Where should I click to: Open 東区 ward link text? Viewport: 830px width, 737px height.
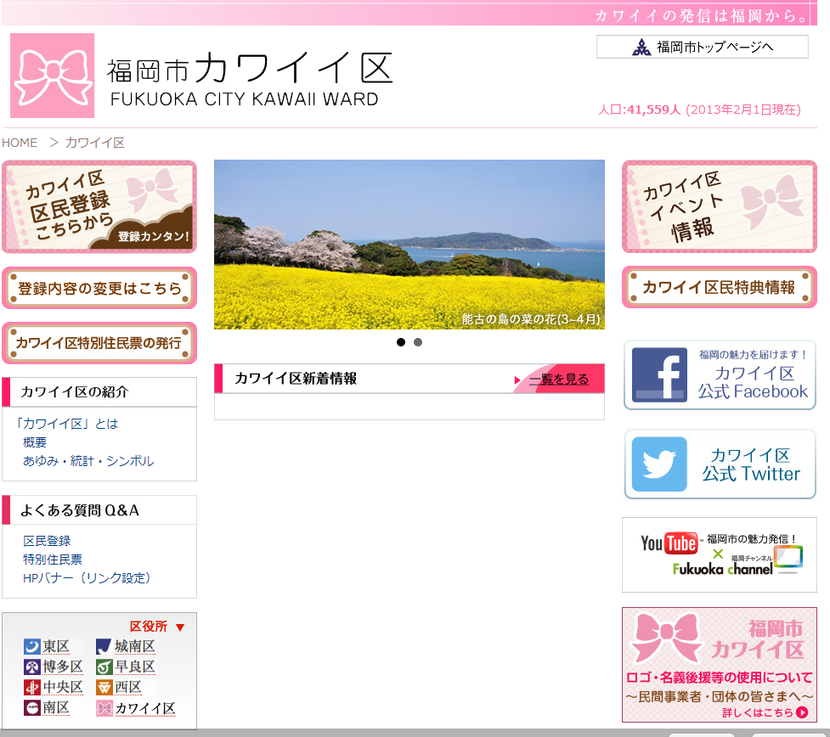coord(56,646)
